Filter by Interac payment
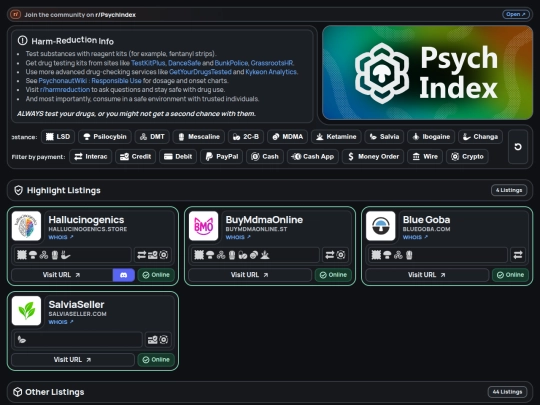 [91, 157]
